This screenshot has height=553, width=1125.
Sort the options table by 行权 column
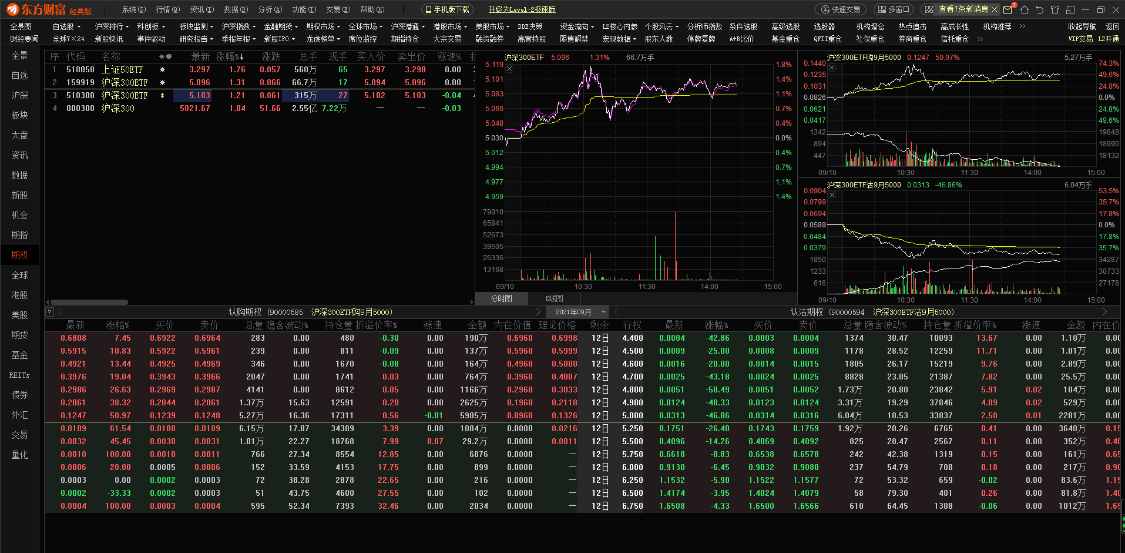(x=632, y=325)
